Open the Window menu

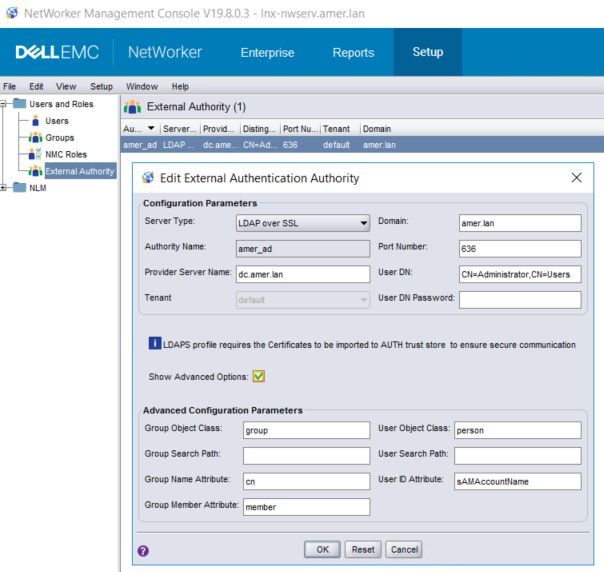(141, 87)
